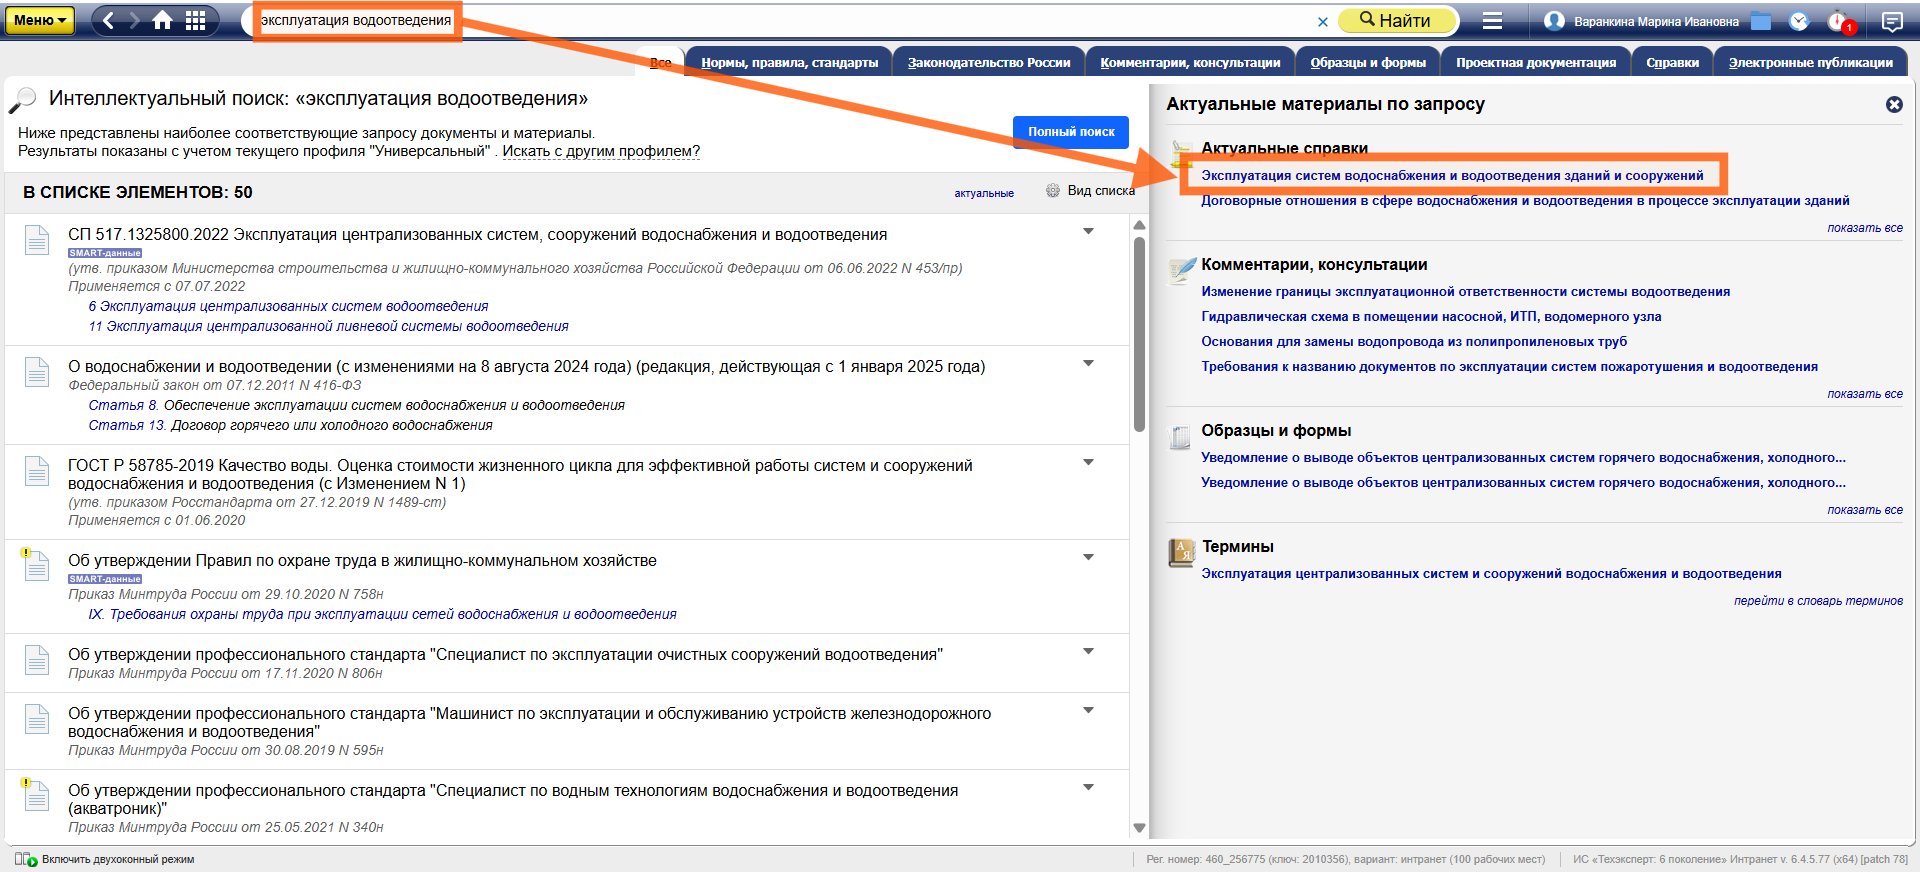Screen dimensions: 1920x872
Task: Switch to Образцы и формы tab
Action: pos(1368,62)
